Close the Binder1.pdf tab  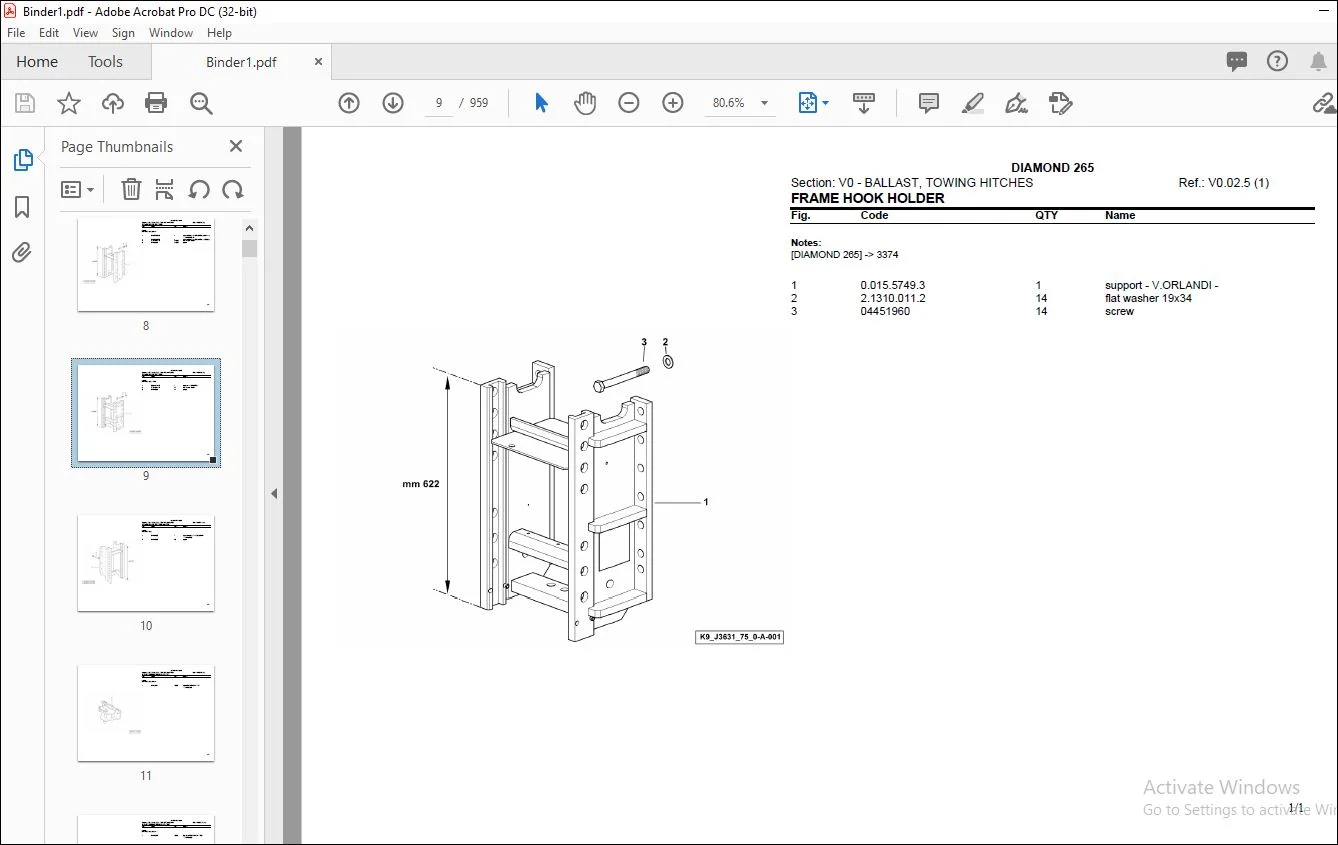tap(319, 62)
